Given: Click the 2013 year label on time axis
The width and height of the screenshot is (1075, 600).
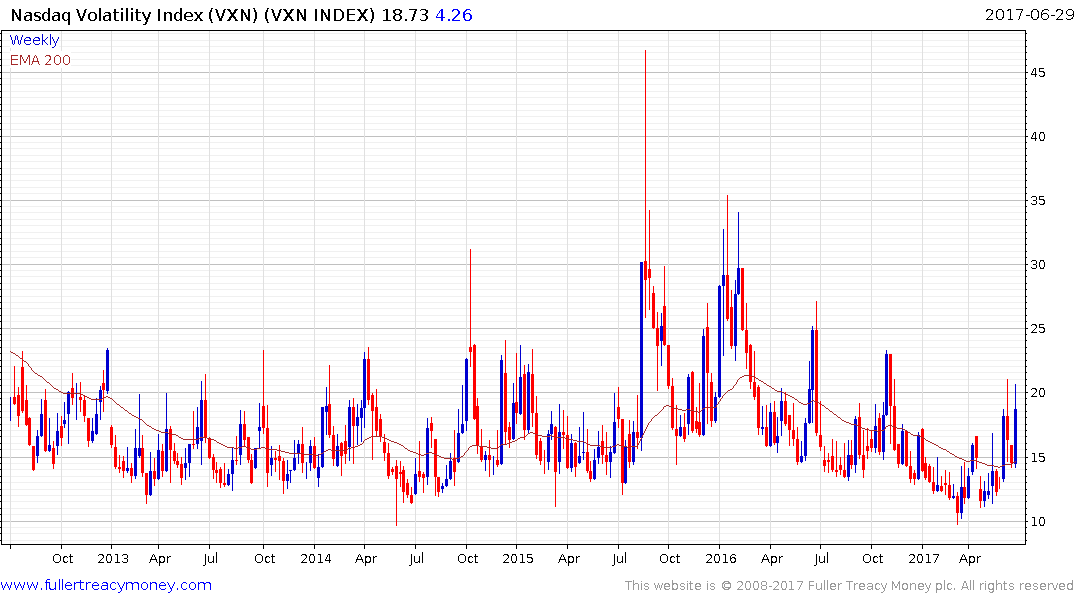Looking at the screenshot, I should pyautogui.click(x=113, y=558).
